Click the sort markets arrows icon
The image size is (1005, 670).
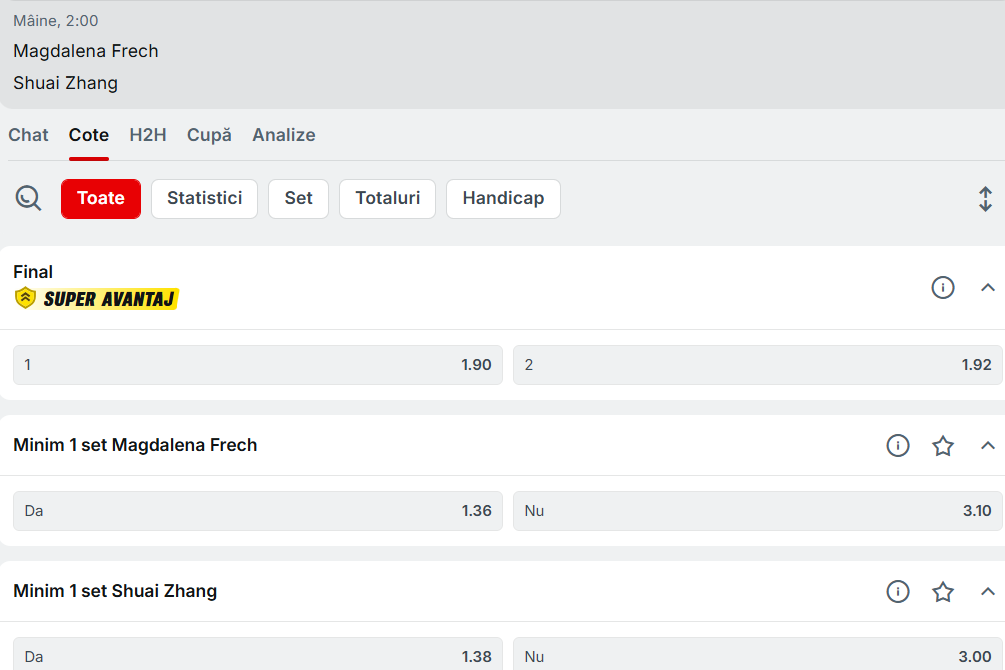click(985, 199)
